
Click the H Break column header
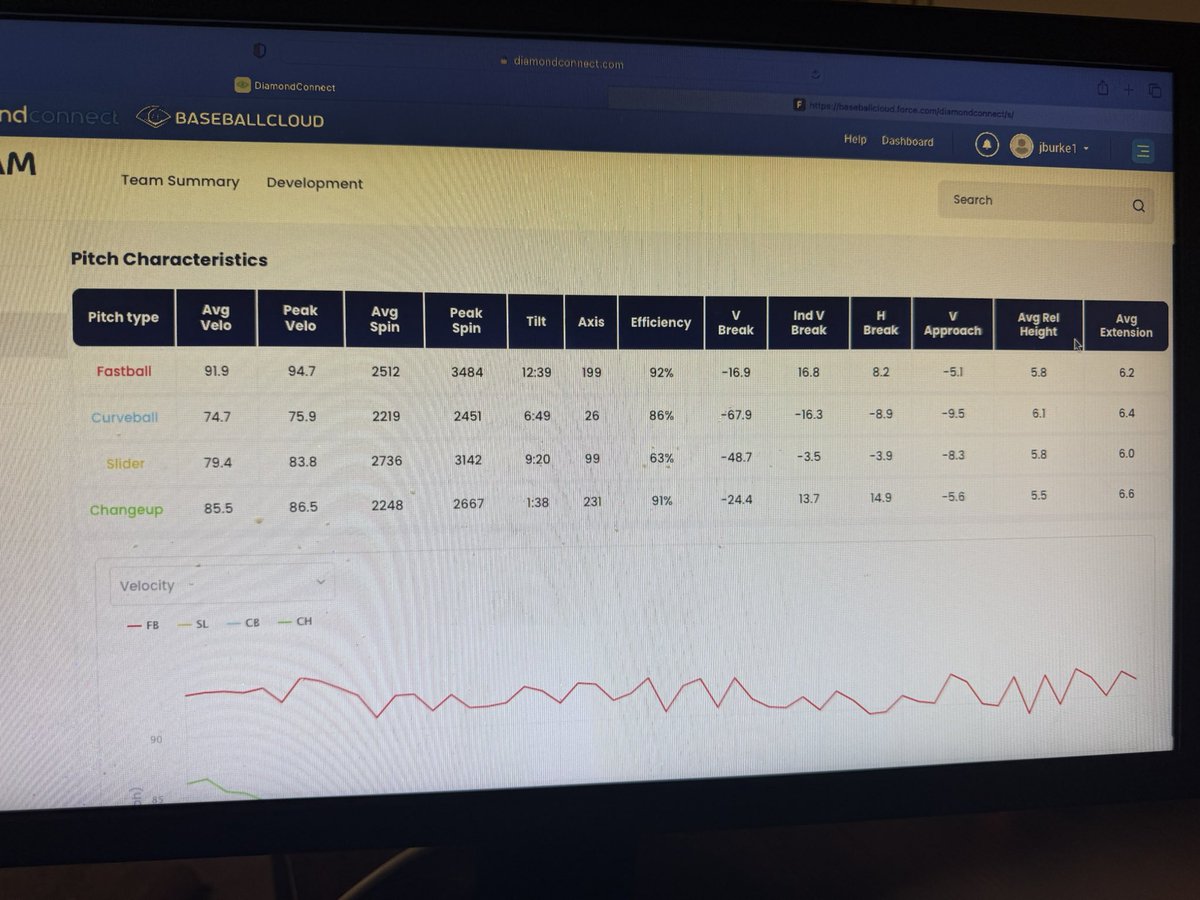click(x=881, y=323)
